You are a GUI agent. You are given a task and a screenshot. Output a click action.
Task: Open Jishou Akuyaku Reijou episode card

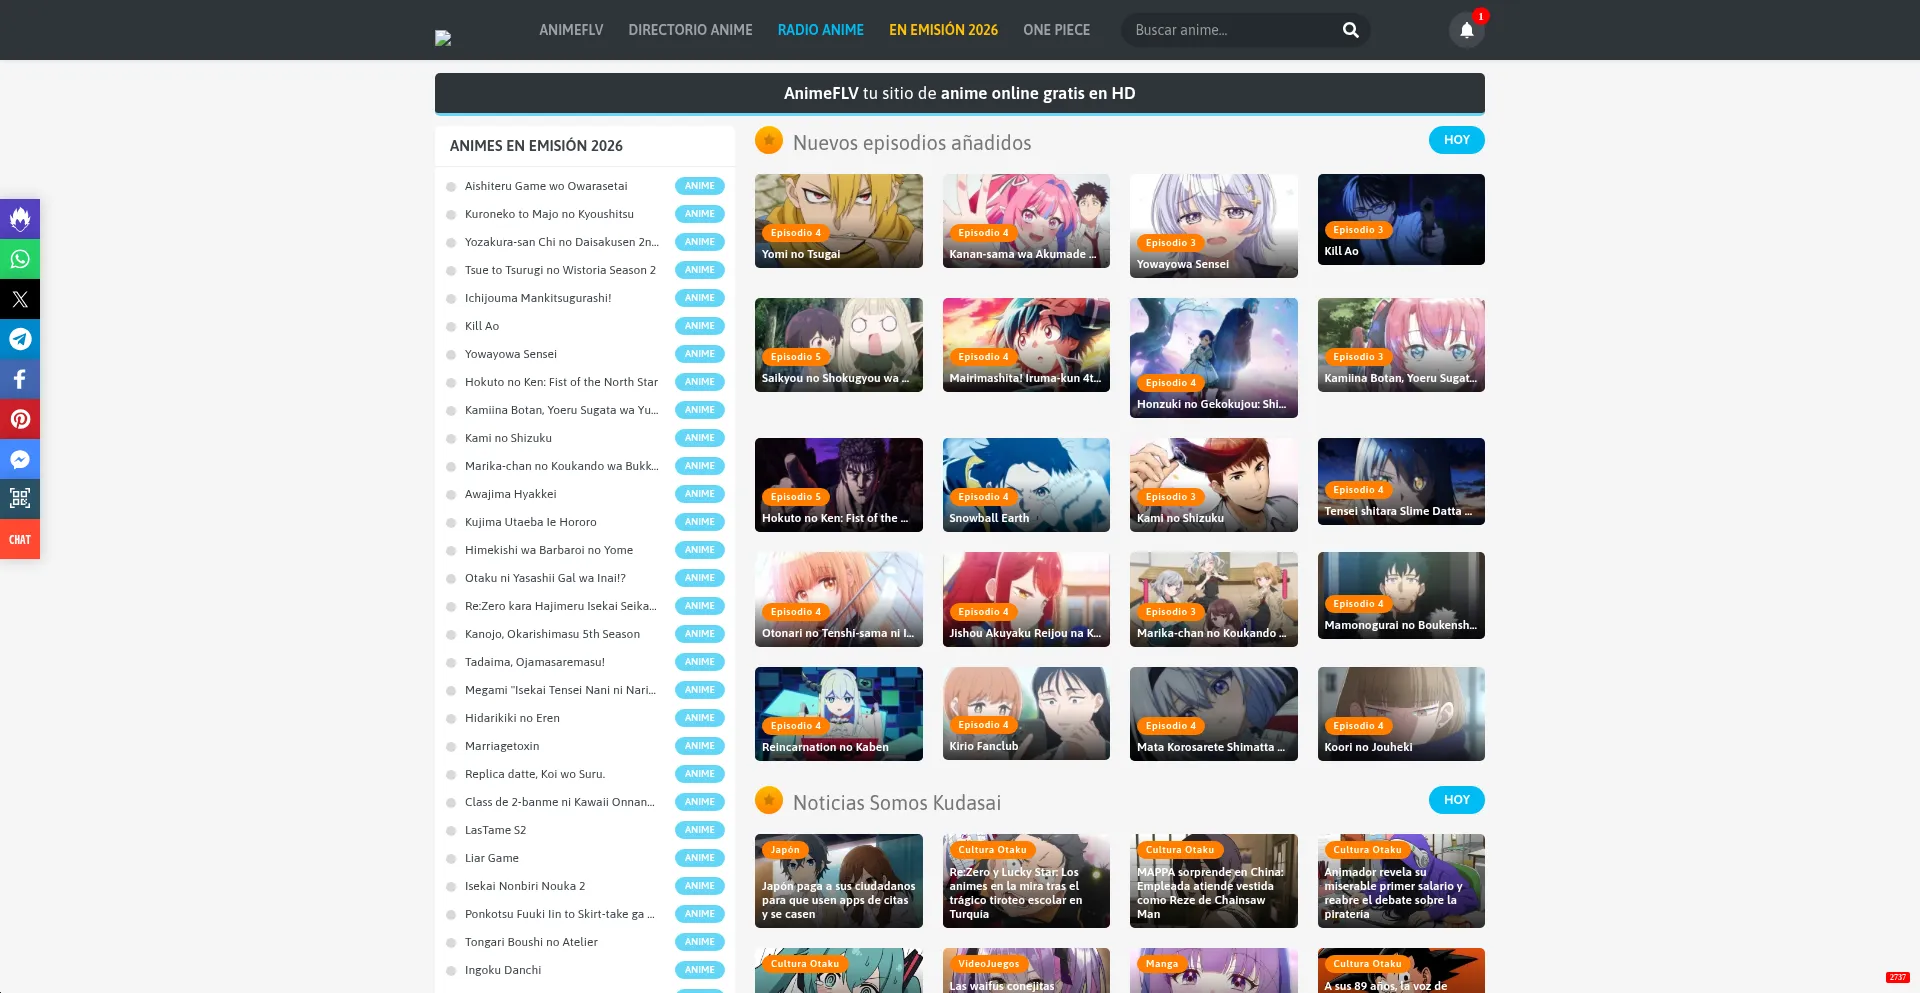[1026, 599]
